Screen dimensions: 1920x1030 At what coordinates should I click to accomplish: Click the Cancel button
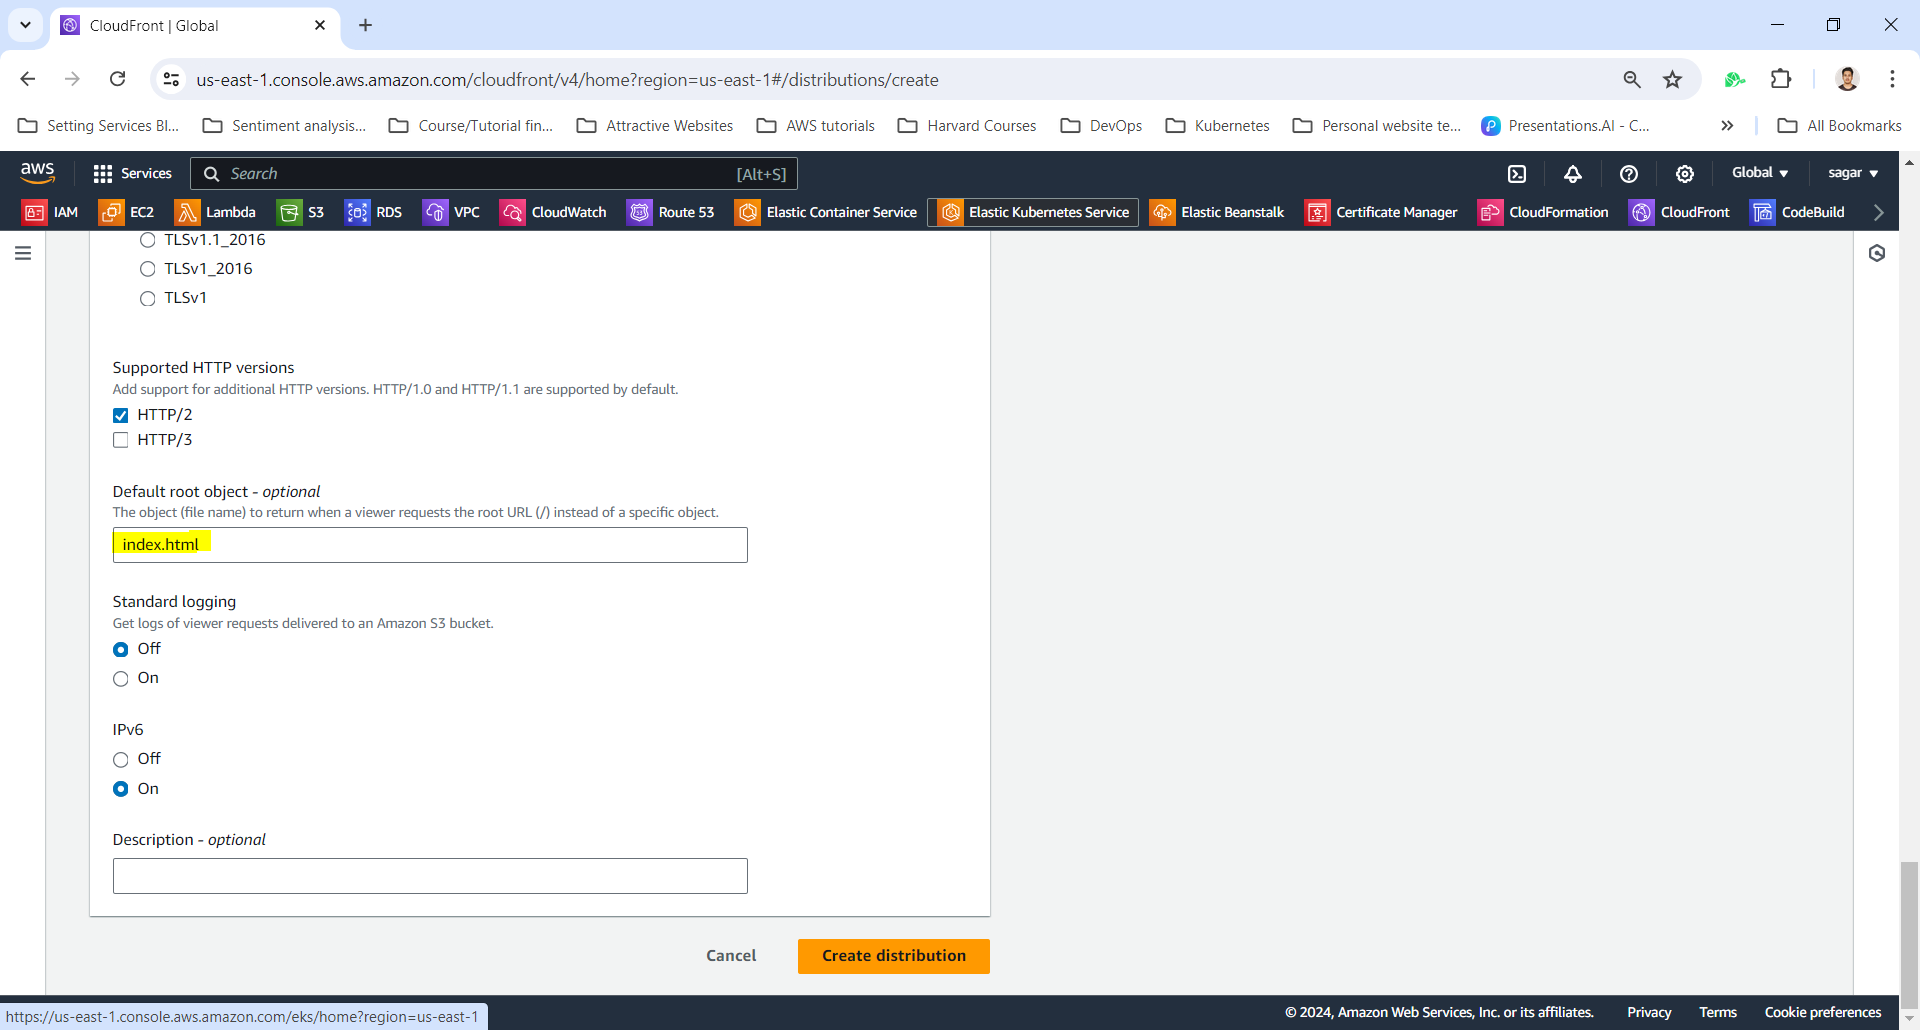[731, 956]
